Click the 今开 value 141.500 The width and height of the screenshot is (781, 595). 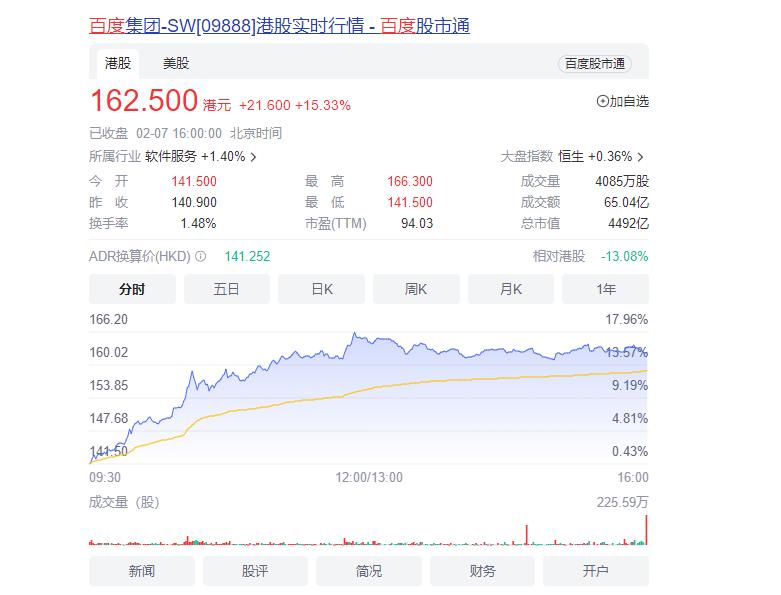tap(194, 181)
